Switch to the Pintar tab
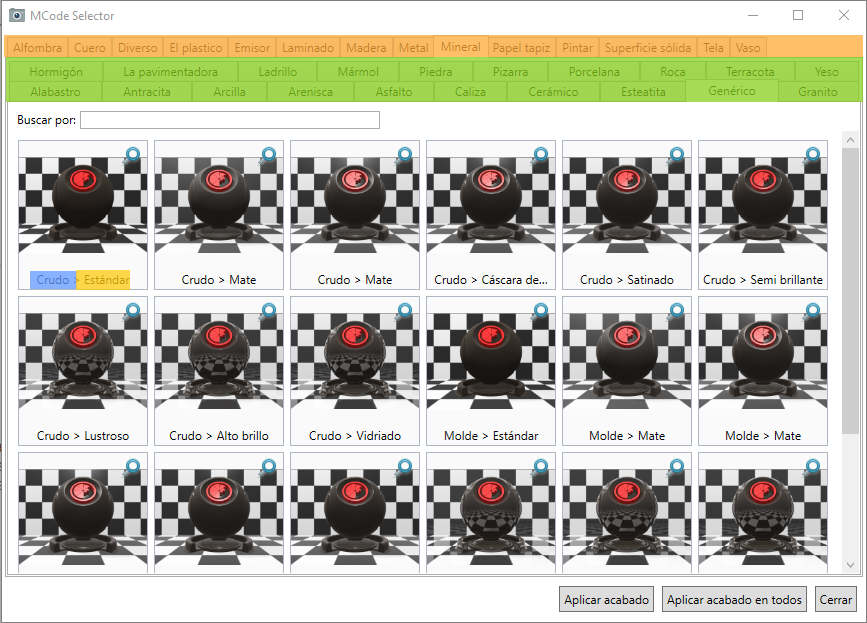The width and height of the screenshot is (867, 623). point(577,48)
